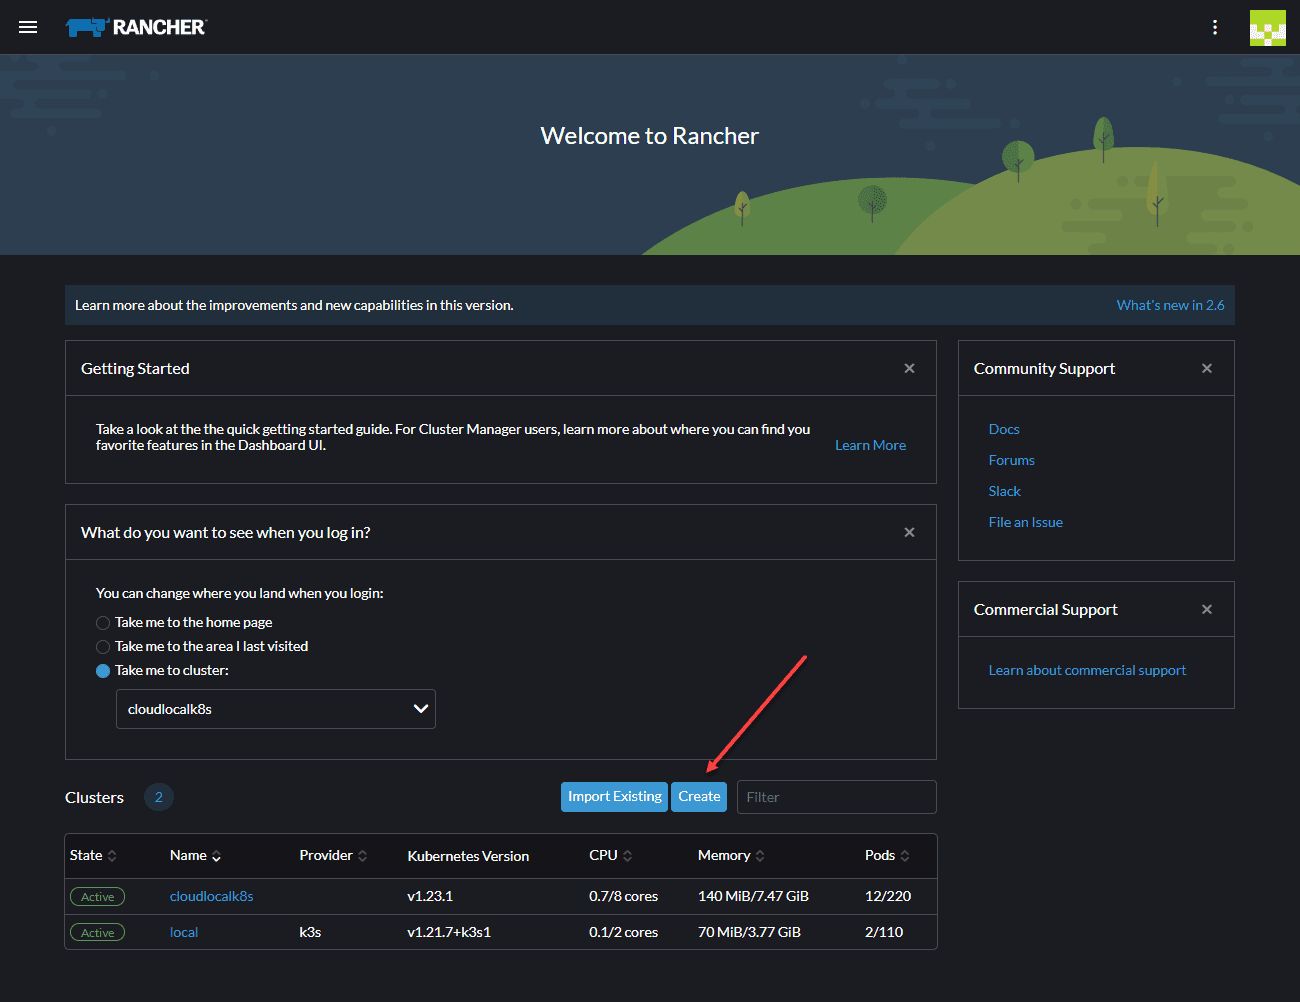Click the Rancher logo
Viewport: 1300px width, 1002px height.
tap(136, 27)
